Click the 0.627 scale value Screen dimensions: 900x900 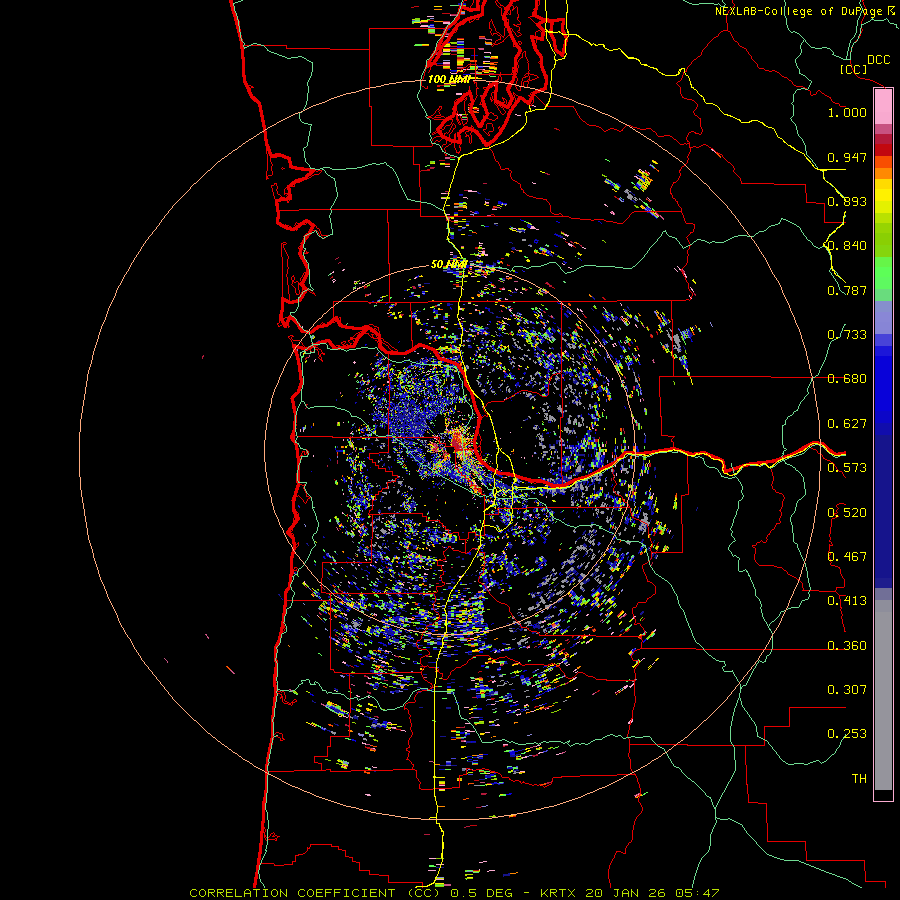[847, 424]
